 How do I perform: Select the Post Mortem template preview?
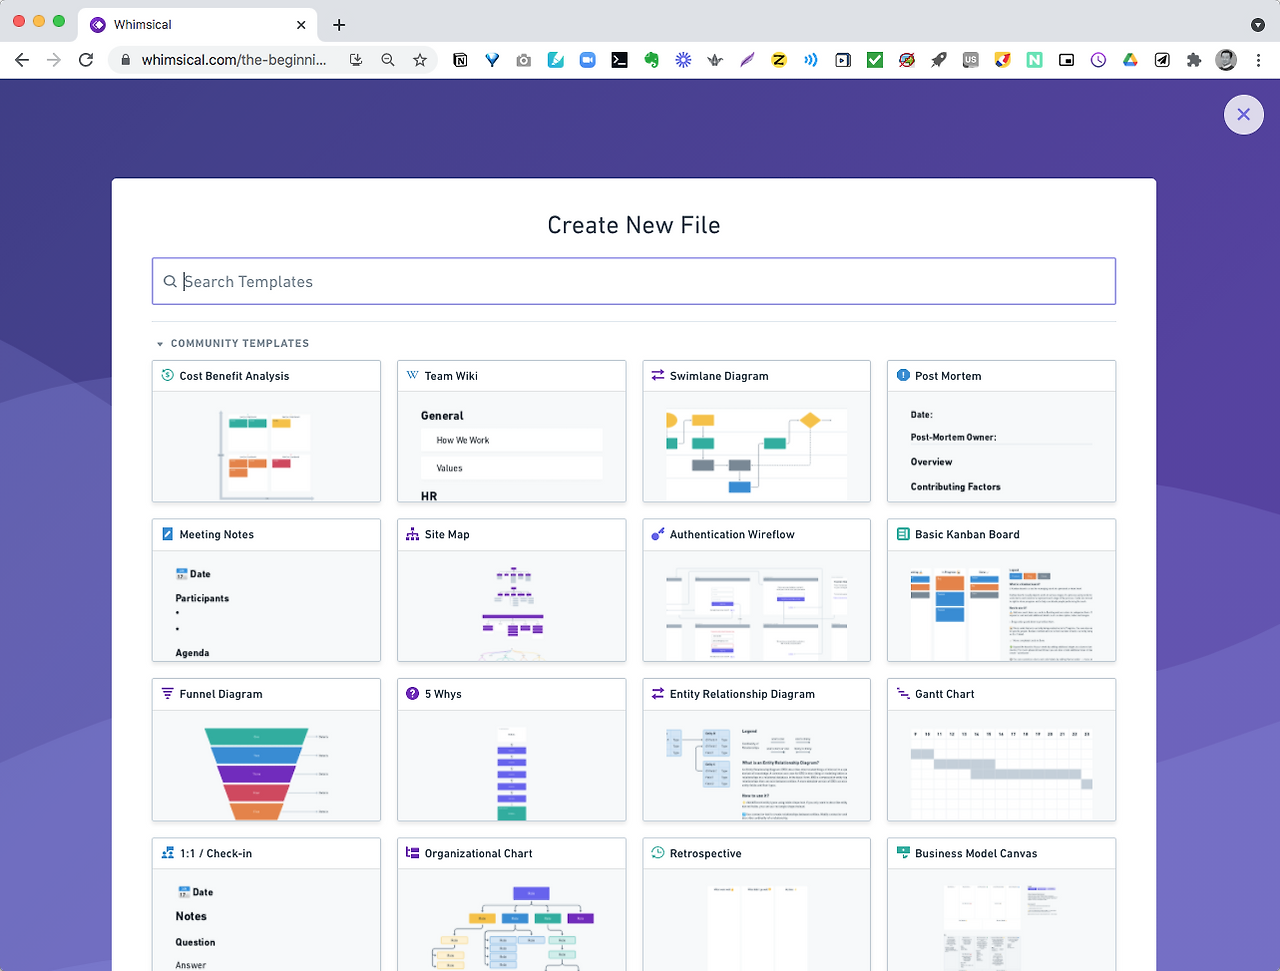tap(1001, 446)
